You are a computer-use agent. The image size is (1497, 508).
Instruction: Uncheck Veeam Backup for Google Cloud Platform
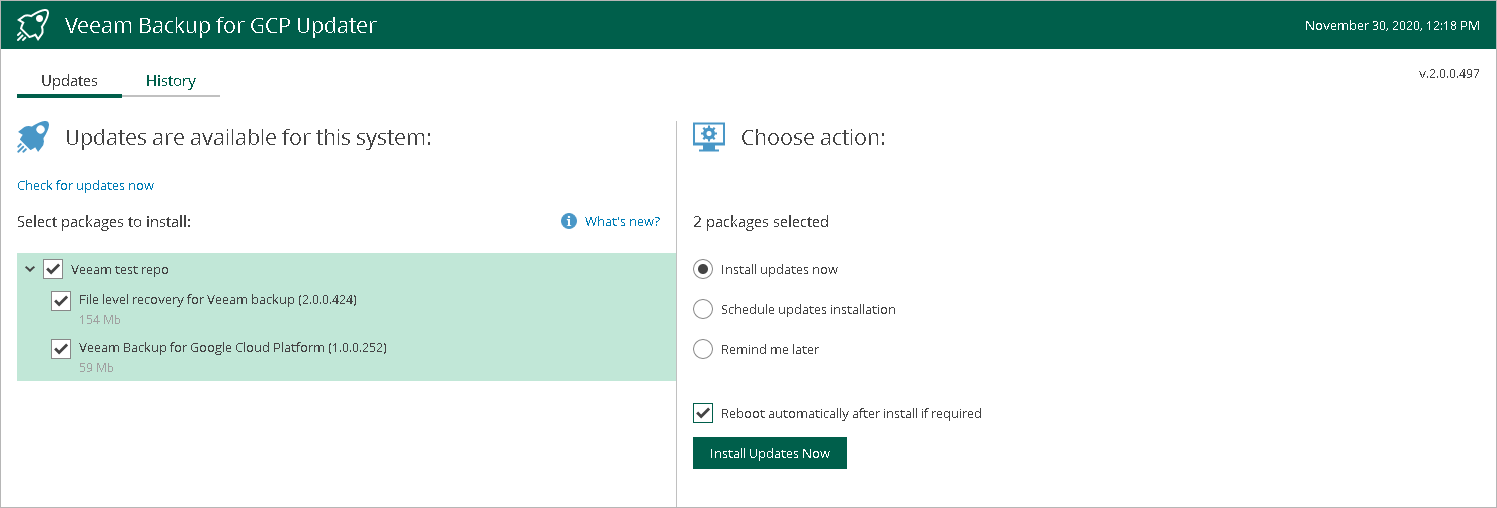tap(61, 348)
